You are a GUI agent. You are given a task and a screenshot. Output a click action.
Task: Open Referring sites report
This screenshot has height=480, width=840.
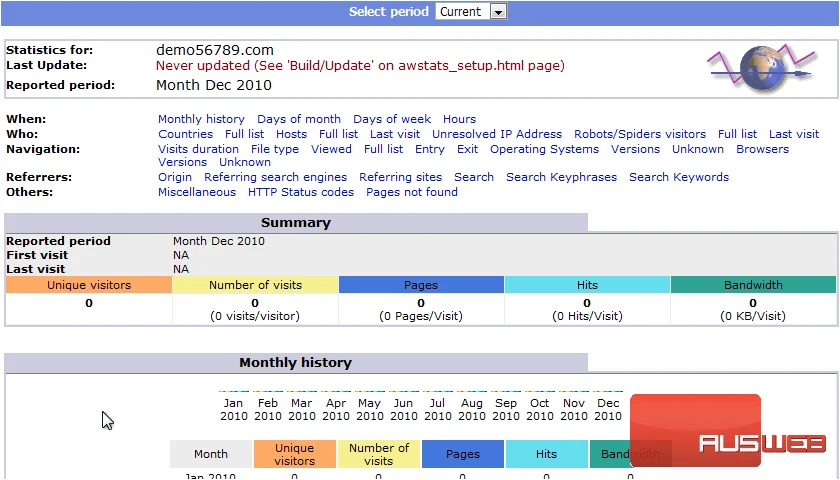pyautogui.click(x=400, y=177)
